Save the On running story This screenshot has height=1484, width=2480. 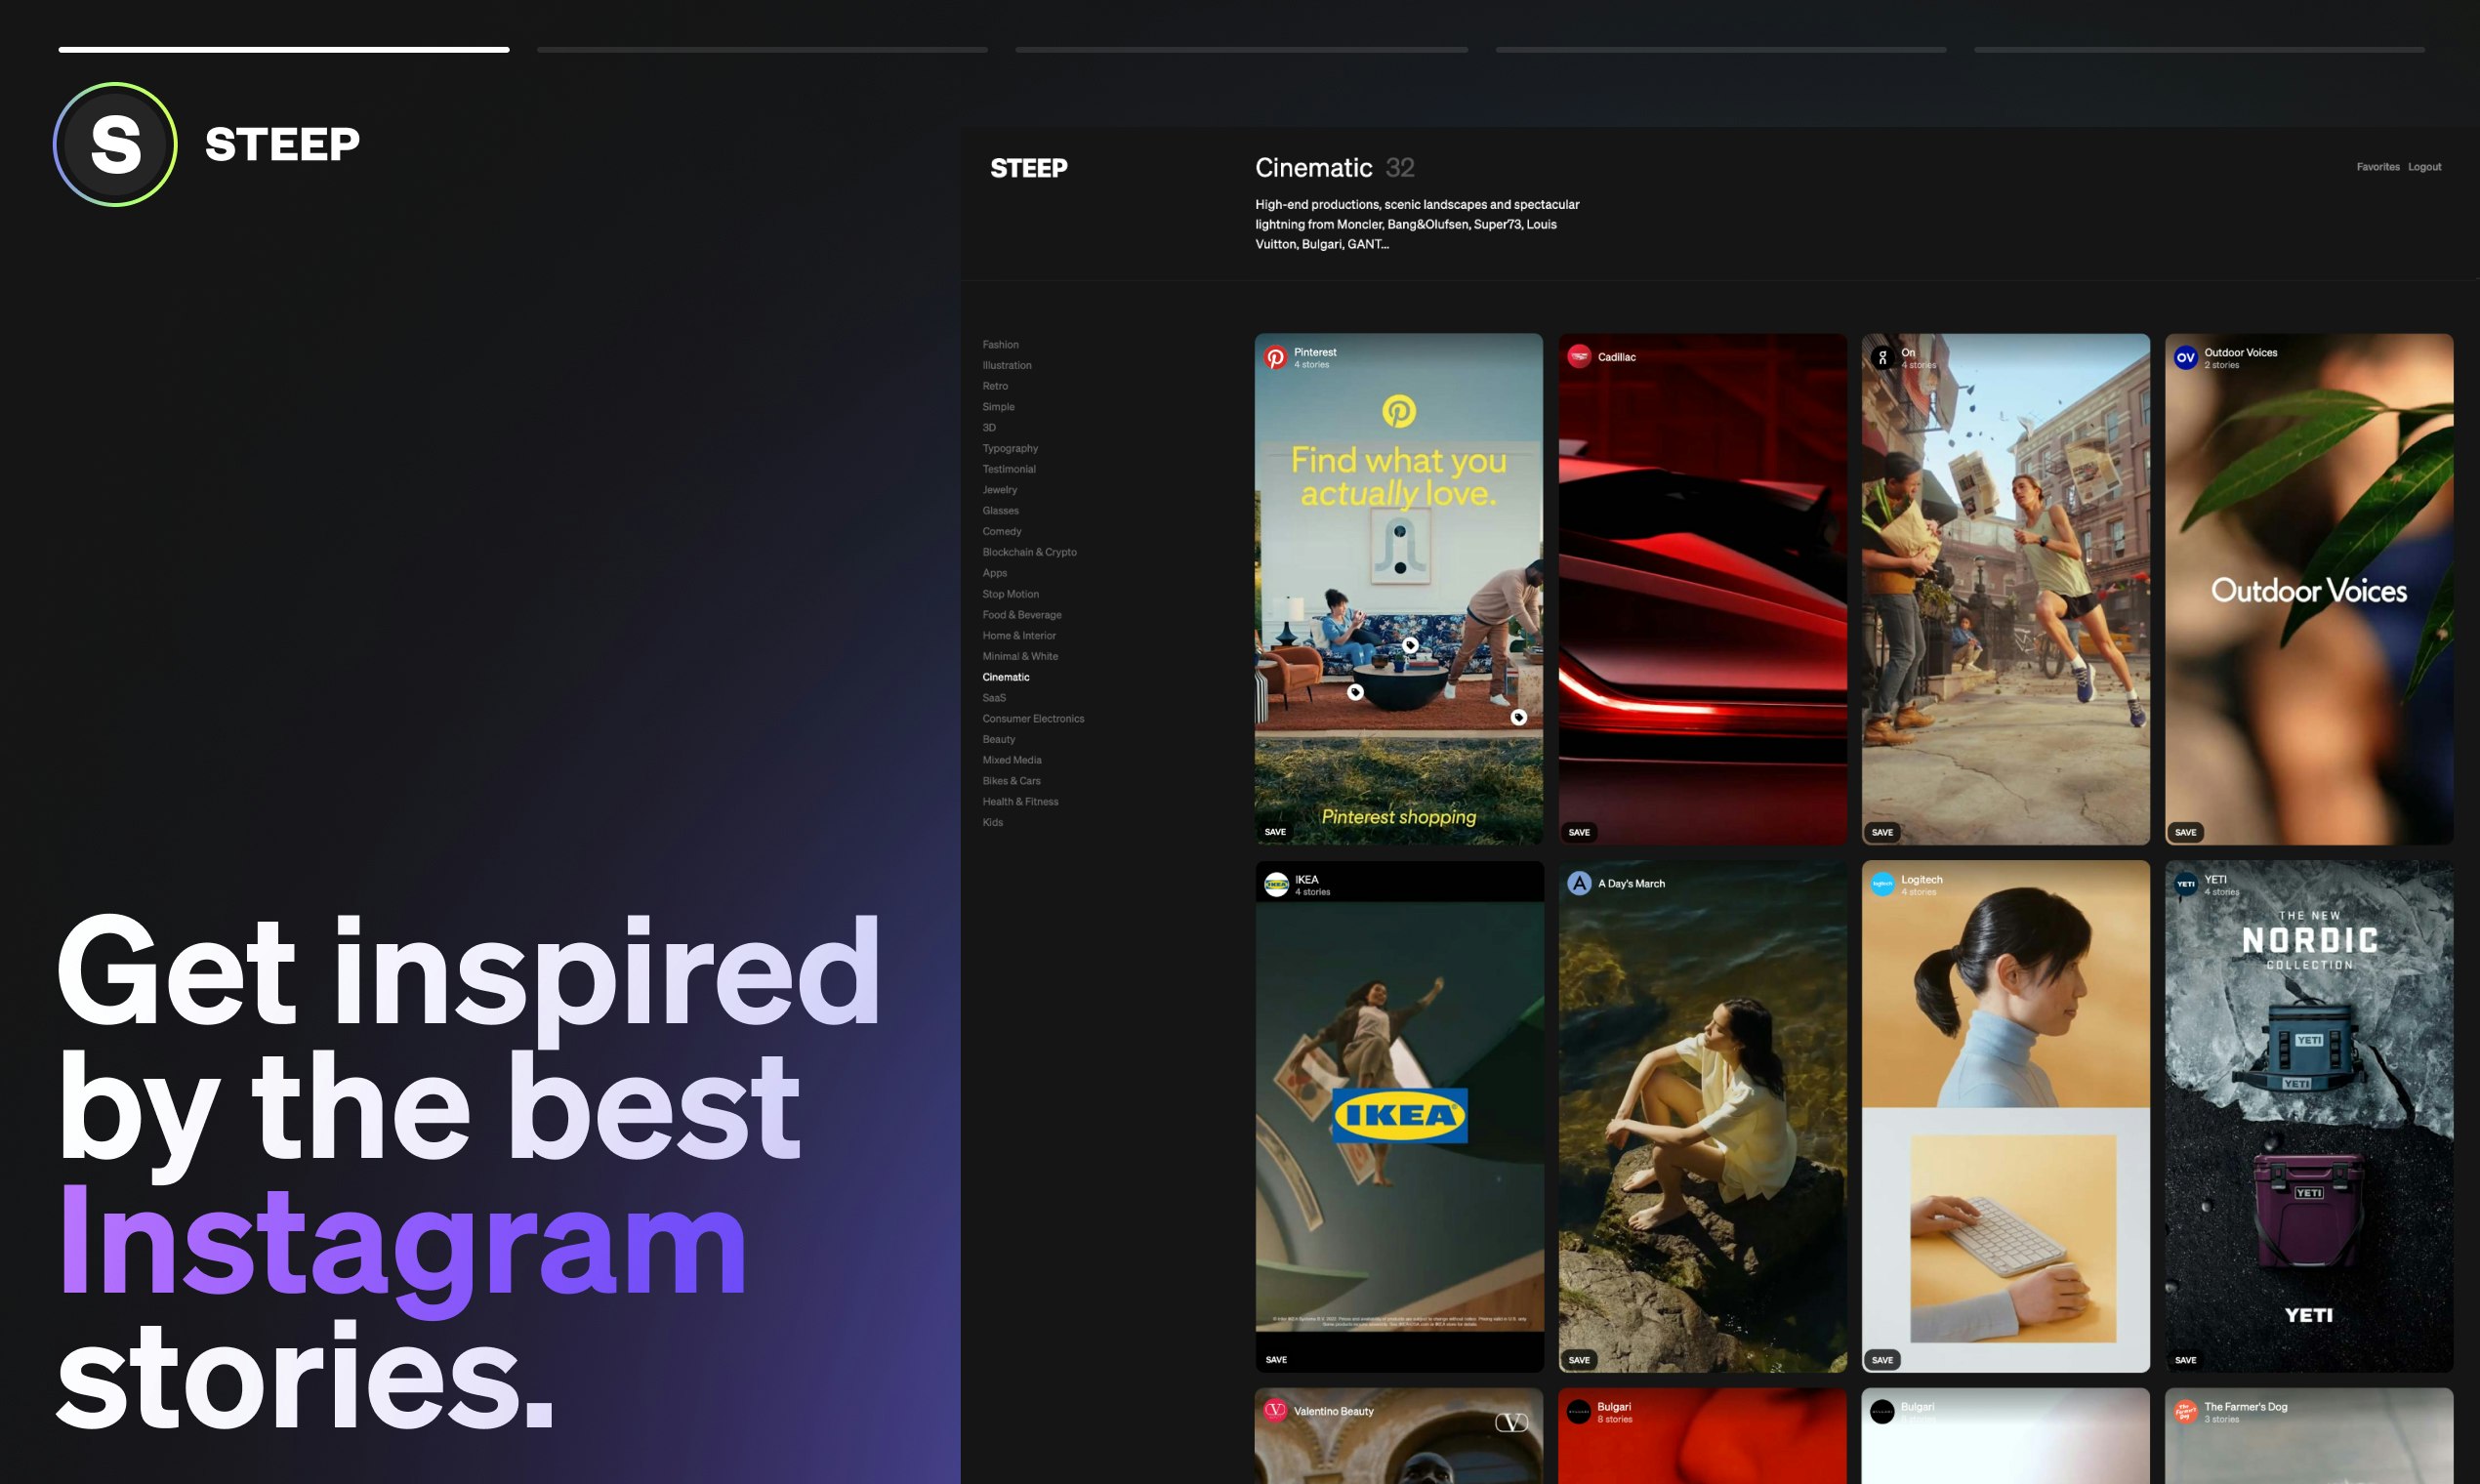(1882, 832)
